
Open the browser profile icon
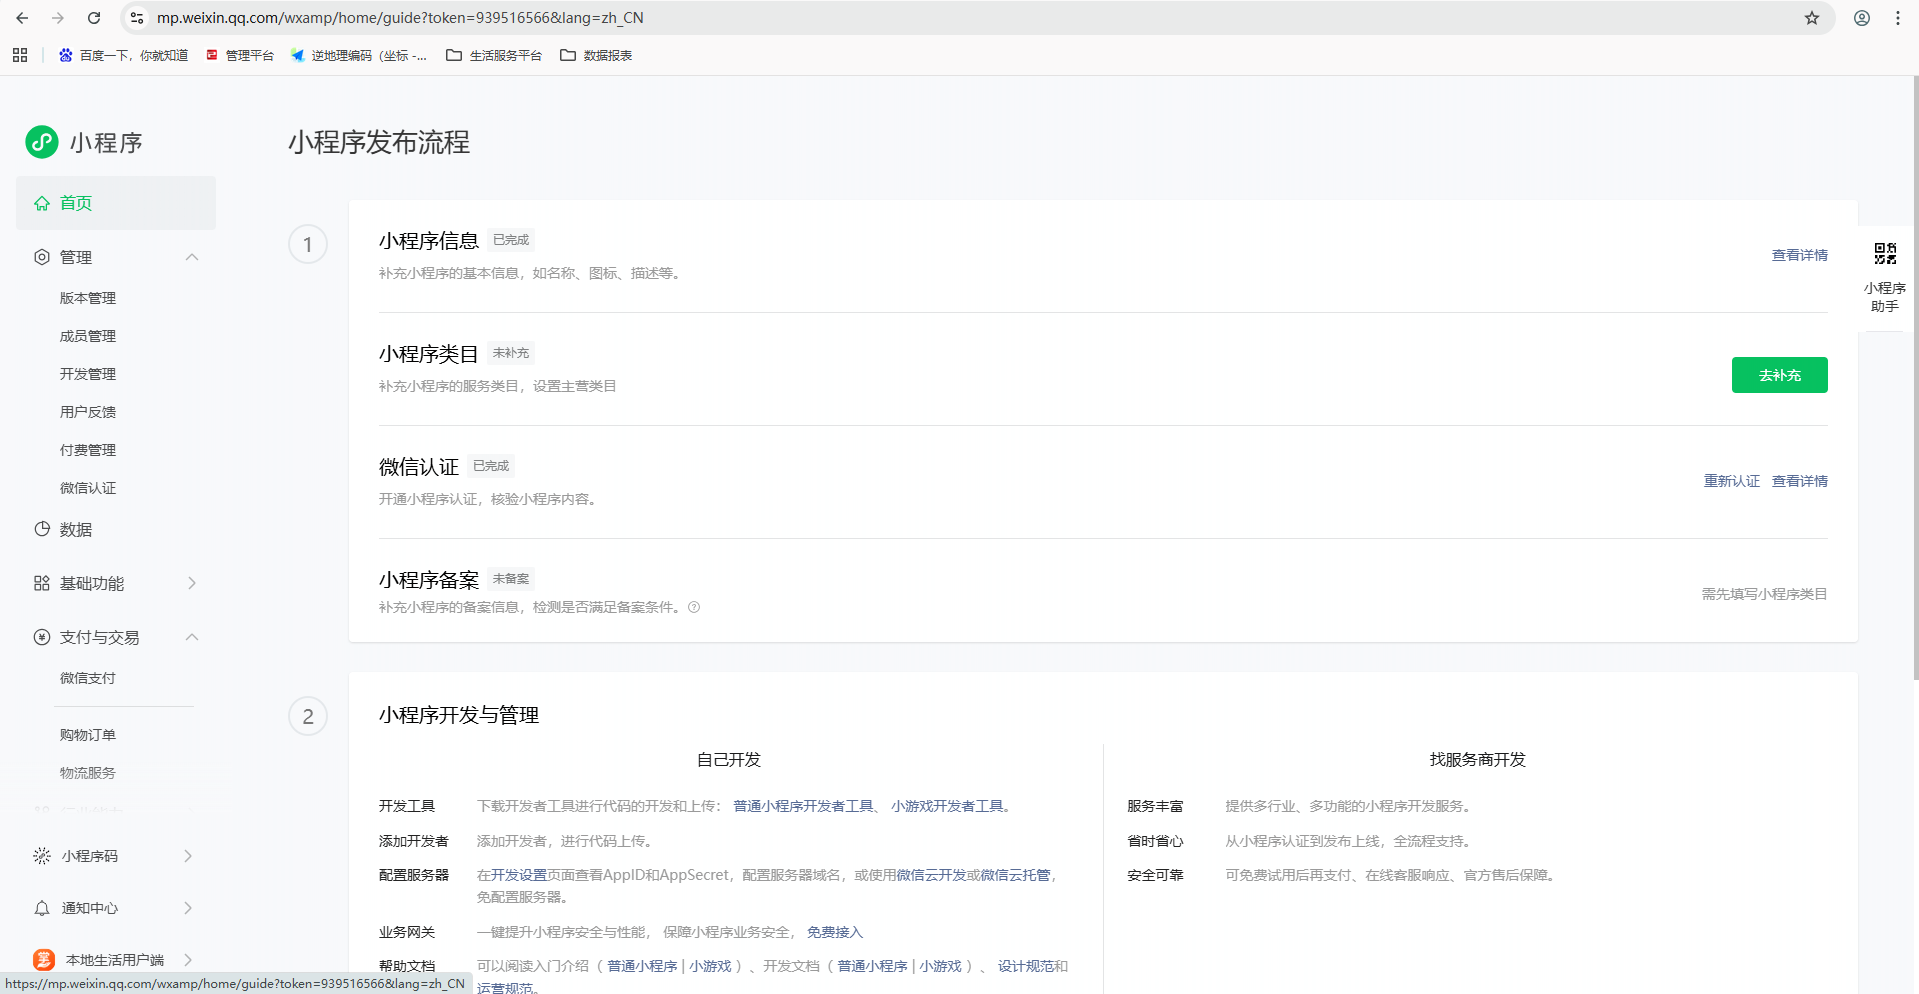(1862, 18)
